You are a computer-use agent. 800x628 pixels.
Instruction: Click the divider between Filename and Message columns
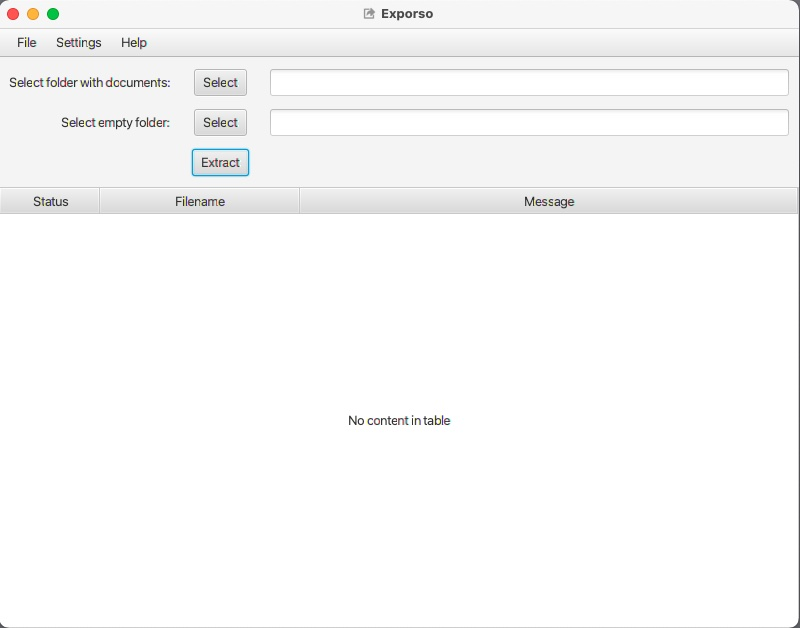click(299, 201)
